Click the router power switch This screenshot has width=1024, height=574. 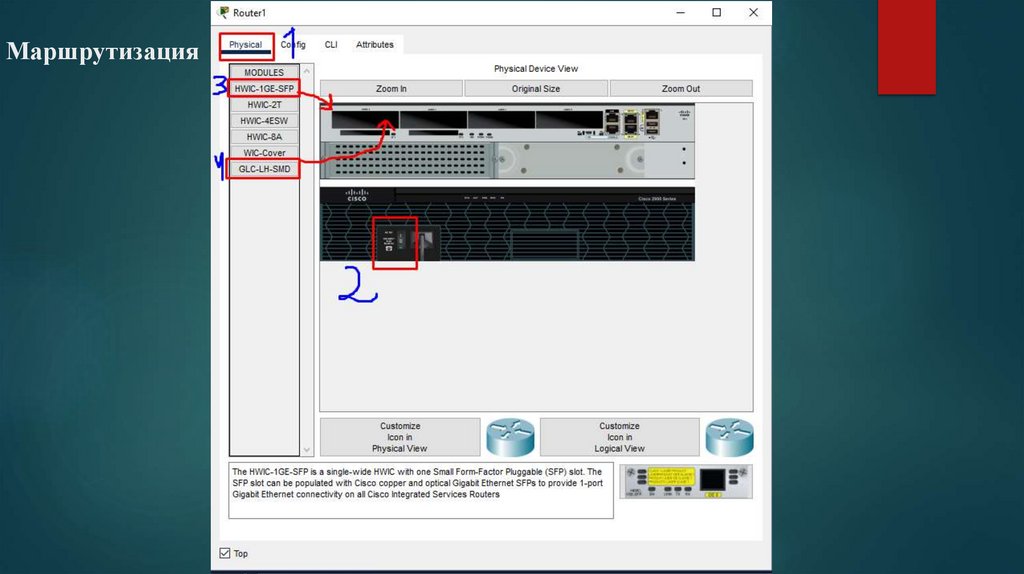pyautogui.click(x=400, y=241)
